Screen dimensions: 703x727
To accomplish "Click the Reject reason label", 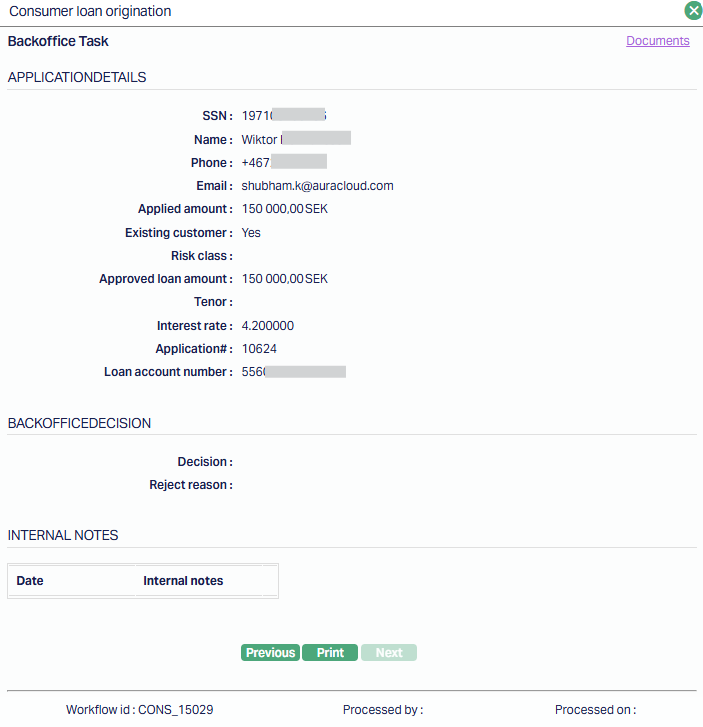I will [190, 485].
